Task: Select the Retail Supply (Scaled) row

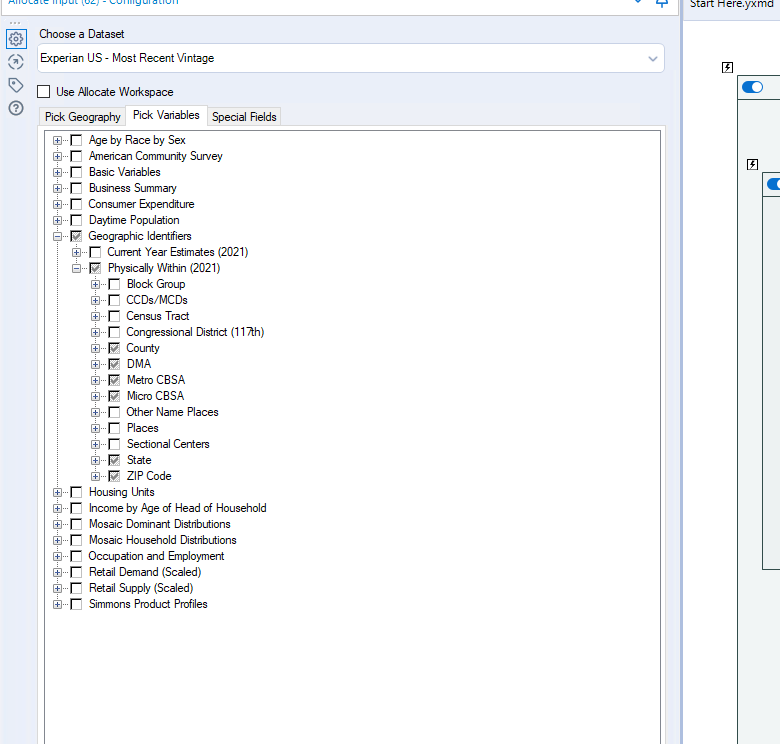Action: pos(141,588)
